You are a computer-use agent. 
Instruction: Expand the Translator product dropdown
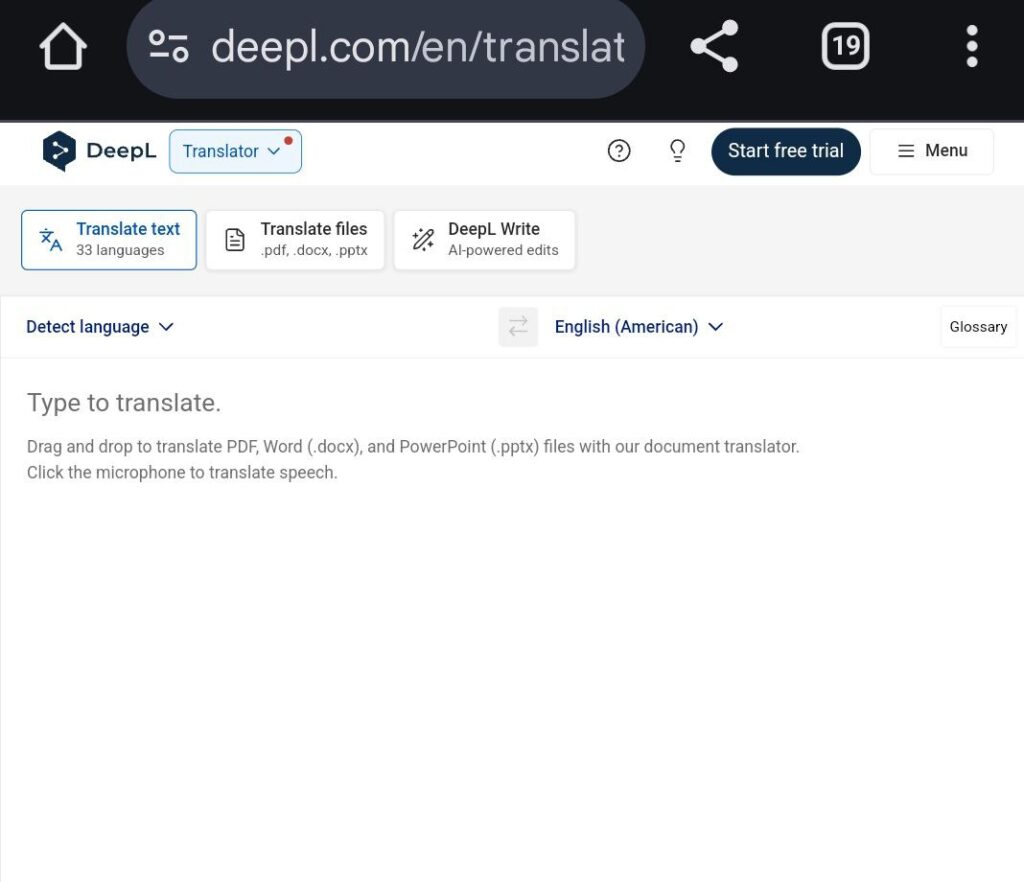coord(235,151)
